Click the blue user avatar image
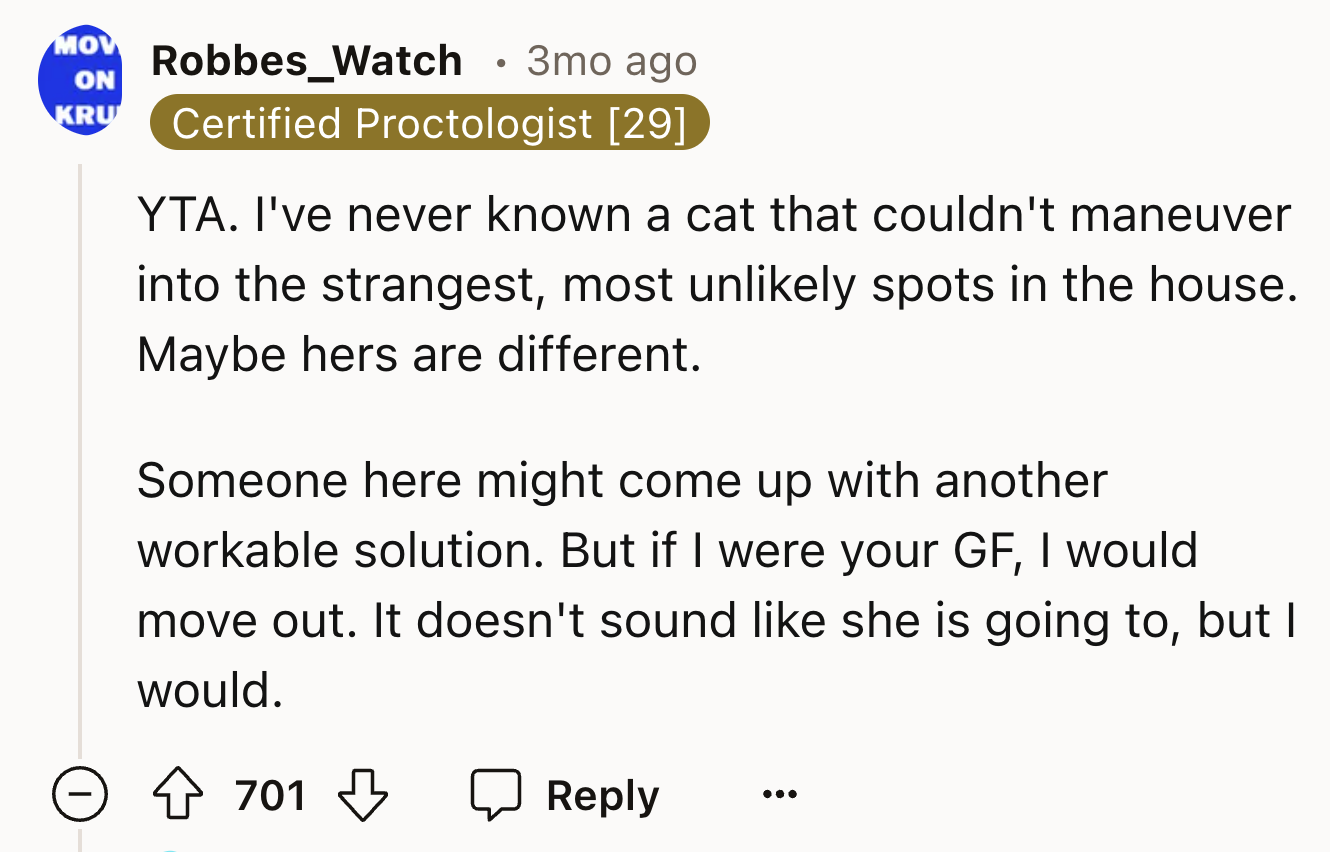This screenshot has width=1330, height=852. pos(79,81)
